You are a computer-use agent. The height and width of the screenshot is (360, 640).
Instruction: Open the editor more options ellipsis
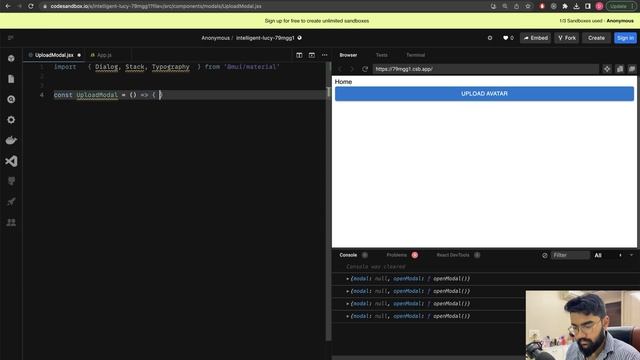tap(324, 55)
